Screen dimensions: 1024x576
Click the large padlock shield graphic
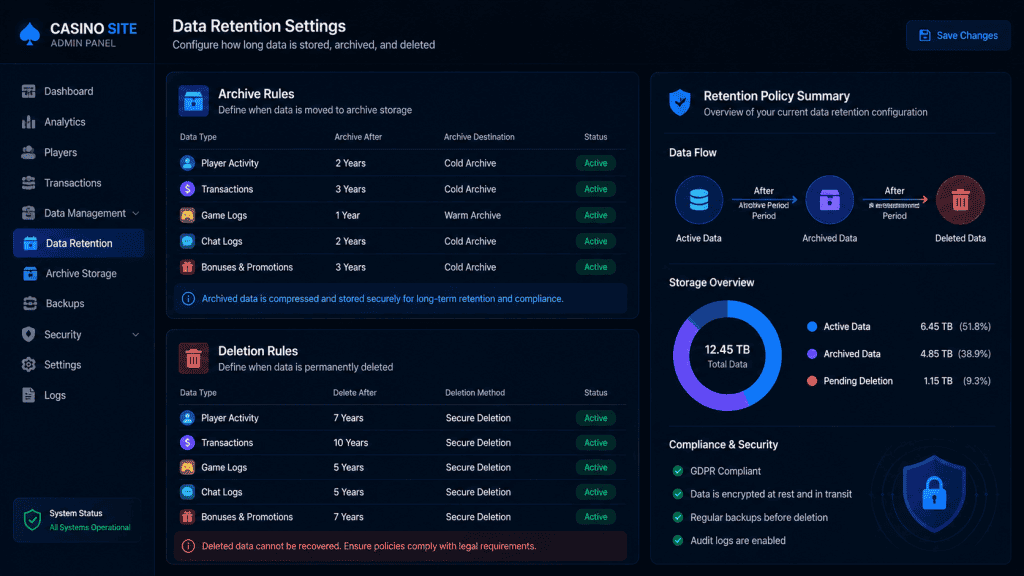[934, 494]
